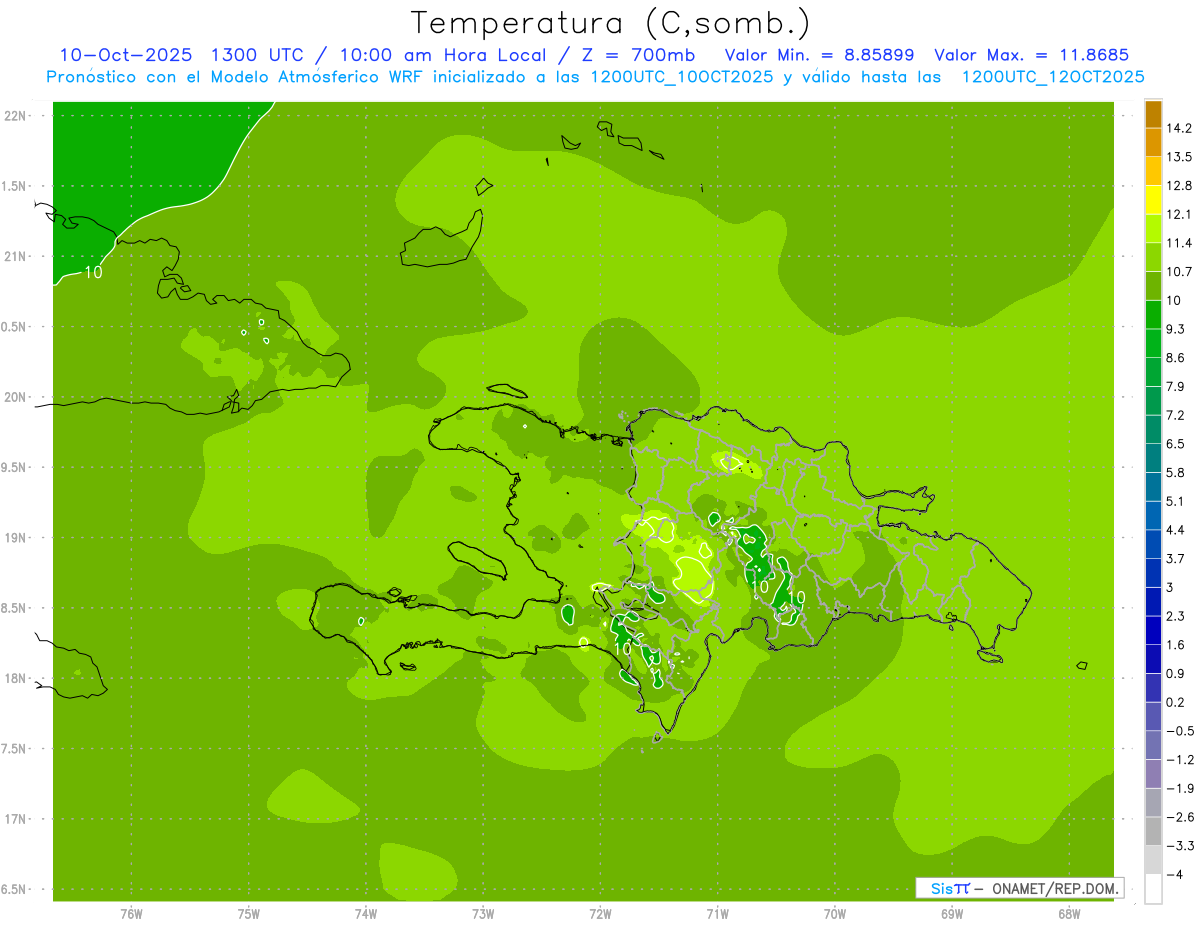Click the title 'Temperatura (C,somb.)'
1200x927 pixels.
click(x=611, y=23)
